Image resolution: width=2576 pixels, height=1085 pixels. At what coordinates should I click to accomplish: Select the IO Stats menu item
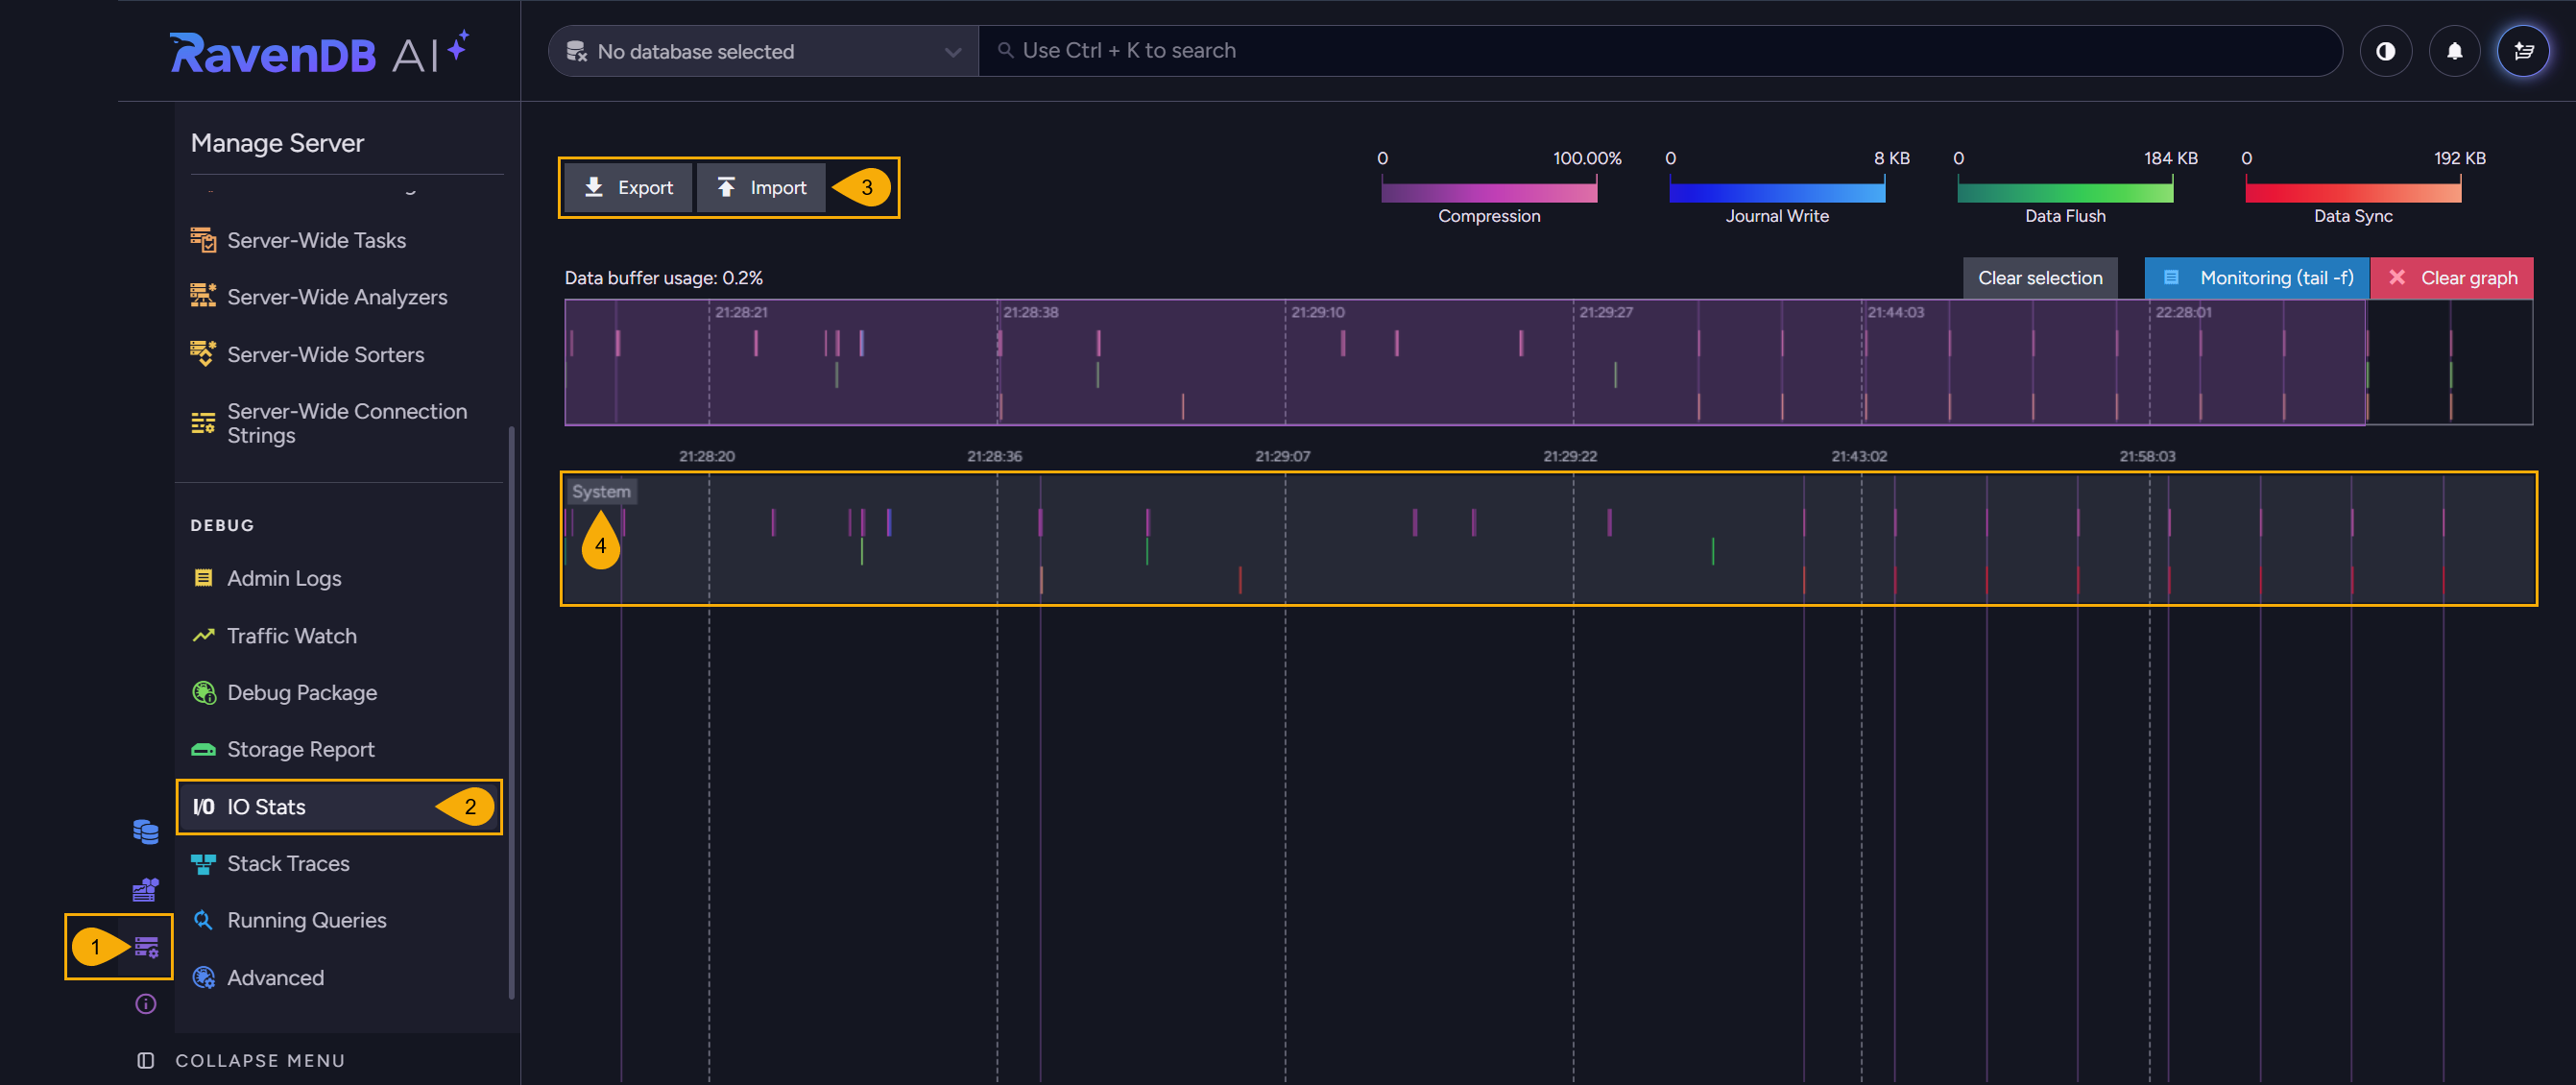[x=339, y=806]
